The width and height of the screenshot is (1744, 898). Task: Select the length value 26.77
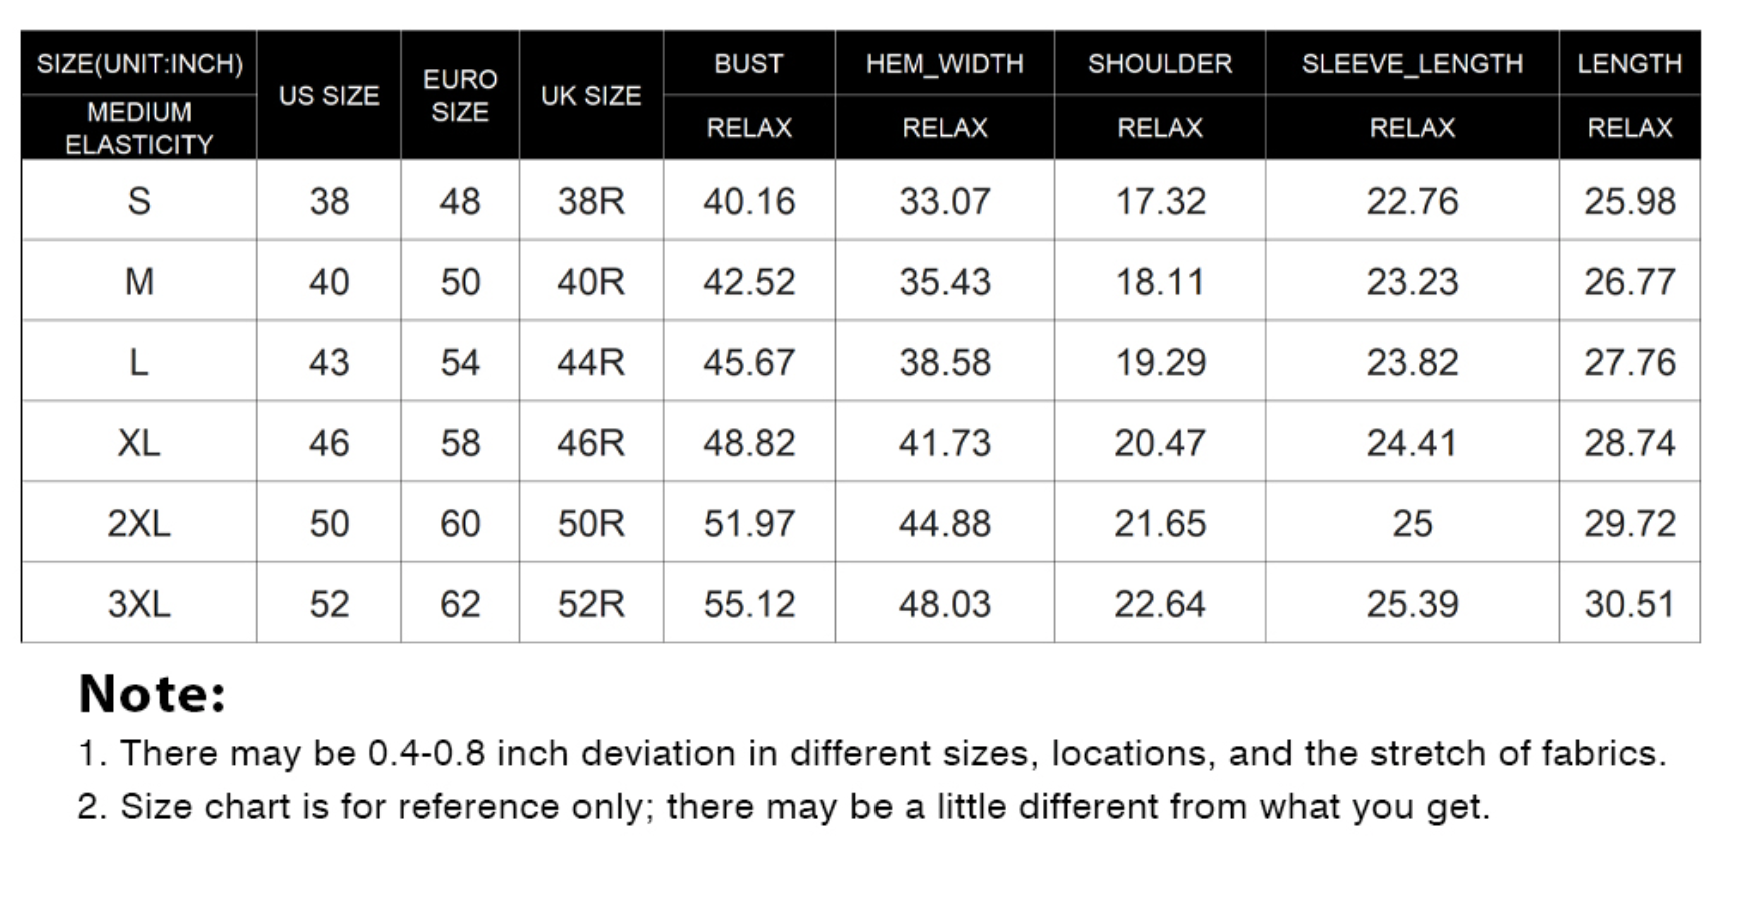[1629, 282]
